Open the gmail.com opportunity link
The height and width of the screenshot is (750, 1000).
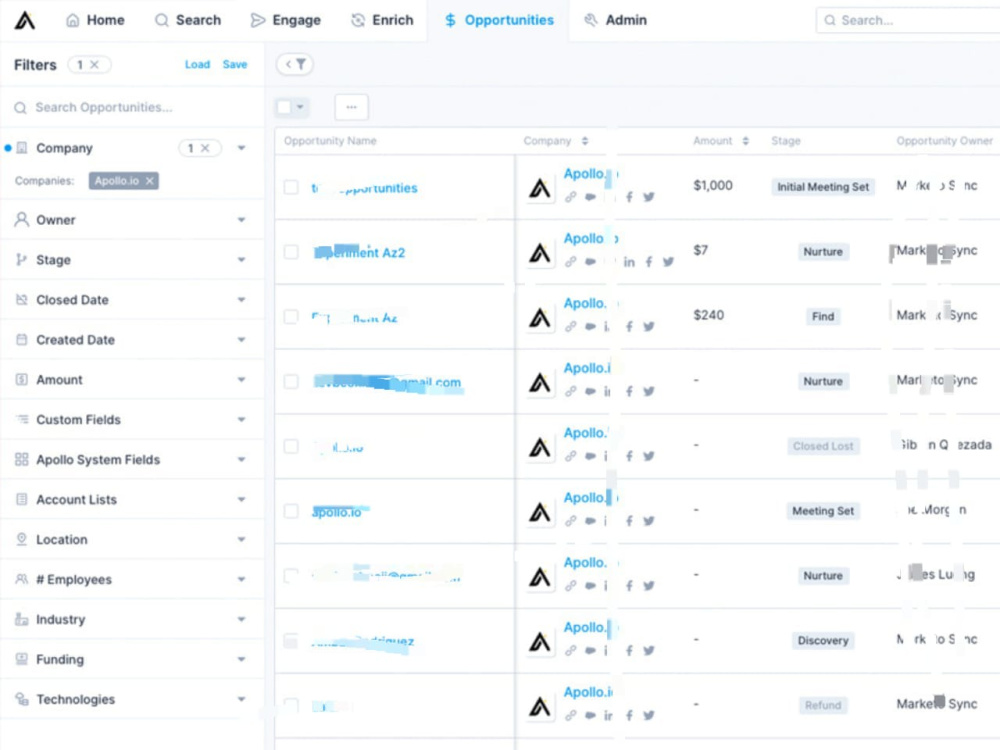pos(388,383)
